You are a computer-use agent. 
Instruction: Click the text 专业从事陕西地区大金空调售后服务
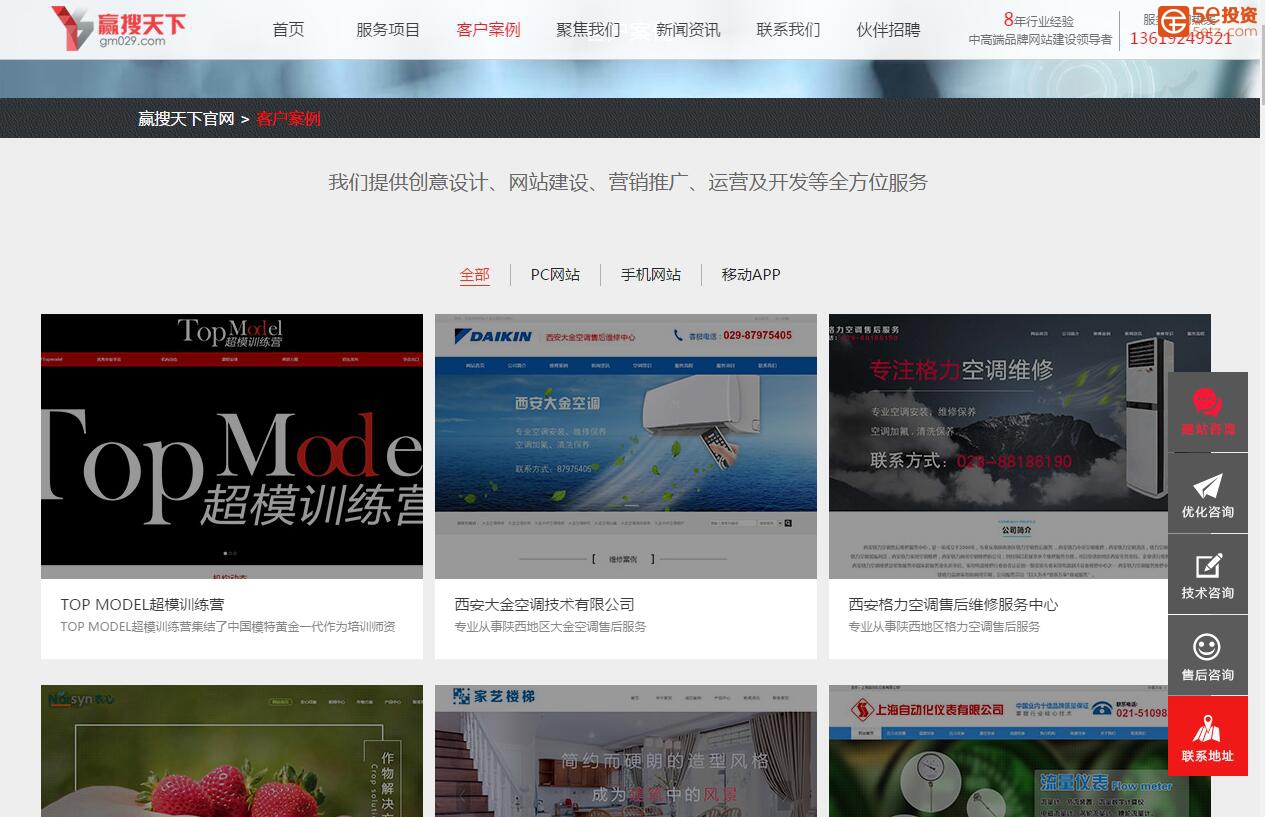[551, 627]
